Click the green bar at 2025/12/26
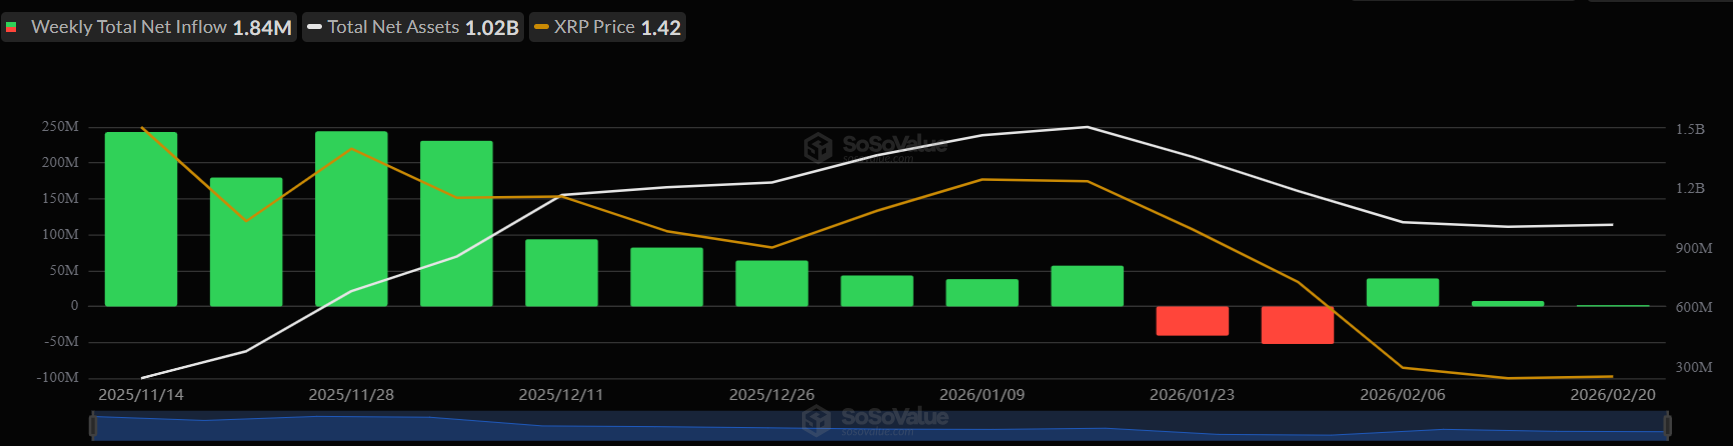 pyautogui.click(x=771, y=283)
